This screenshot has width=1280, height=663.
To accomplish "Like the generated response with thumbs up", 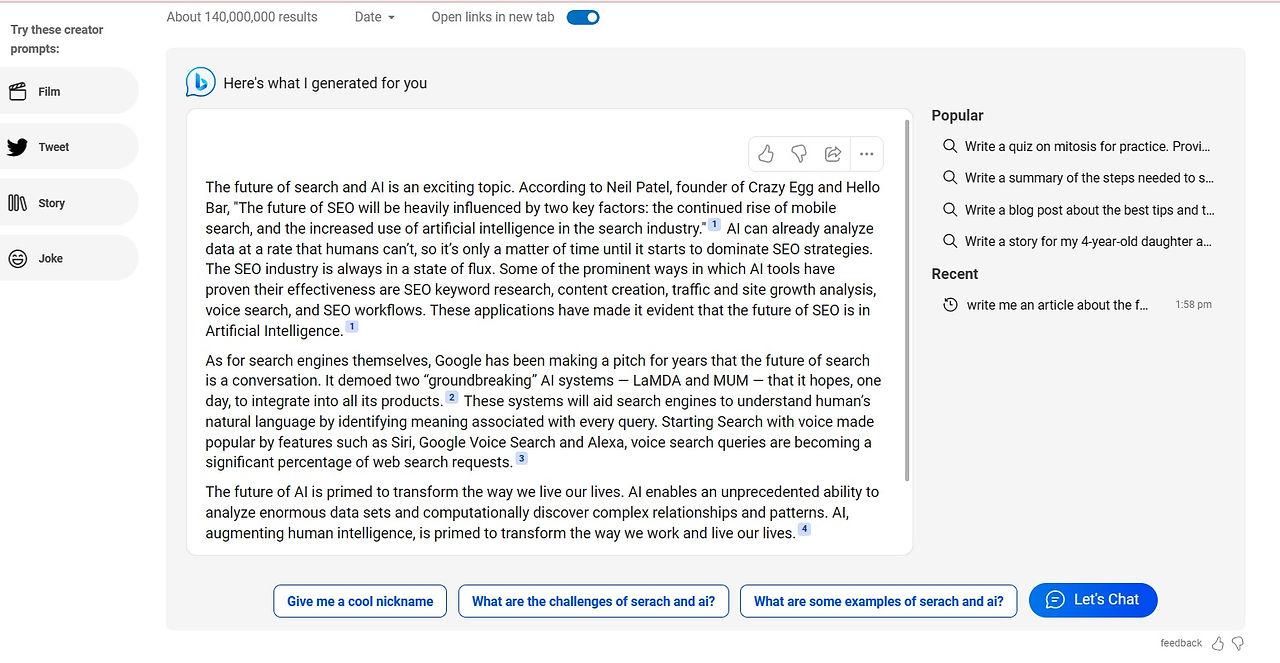I will (x=766, y=154).
